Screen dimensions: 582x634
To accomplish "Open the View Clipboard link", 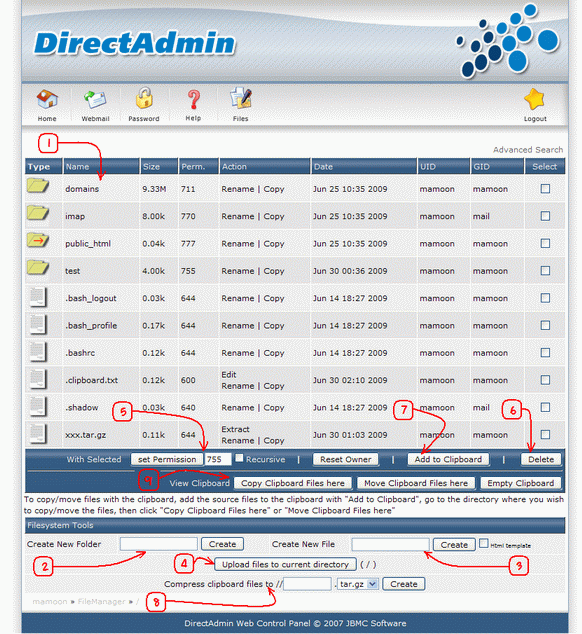I will [199, 483].
